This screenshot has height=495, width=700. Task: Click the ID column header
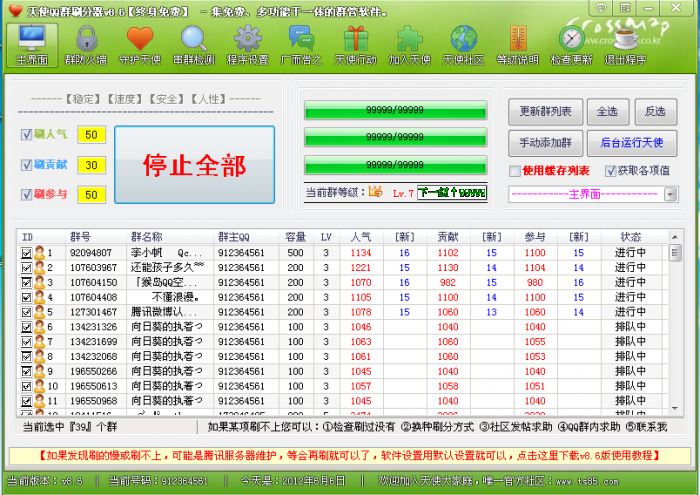(x=28, y=237)
